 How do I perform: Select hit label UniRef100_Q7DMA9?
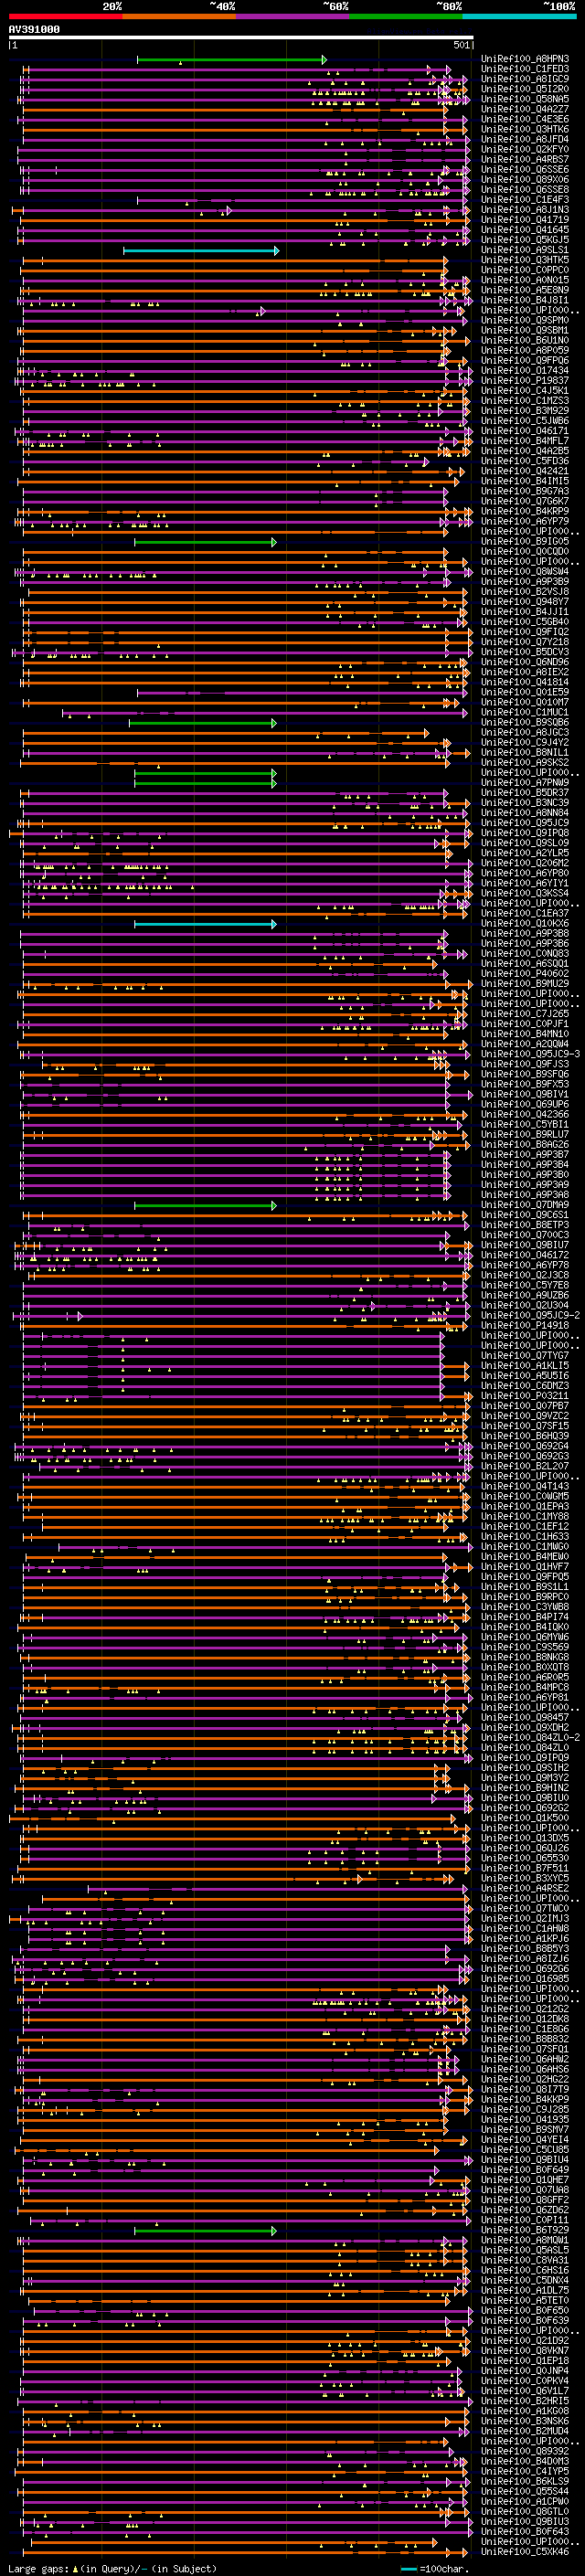pos(525,1205)
